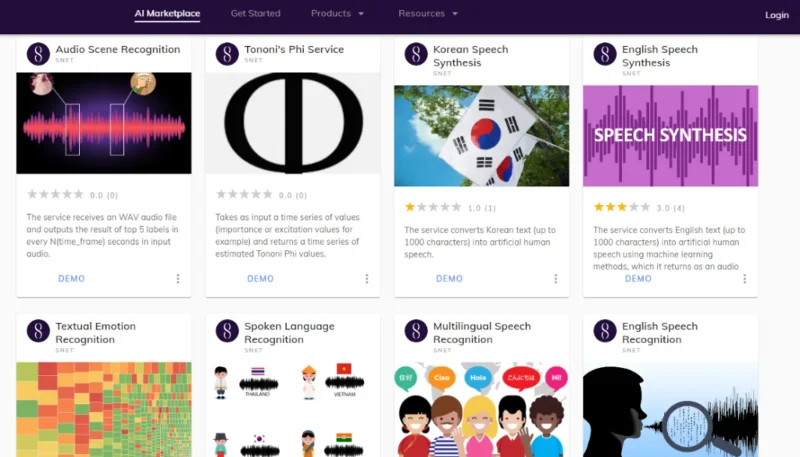The image size is (800, 457).
Task: Click rating value 3.0 (4)
Action: point(670,208)
